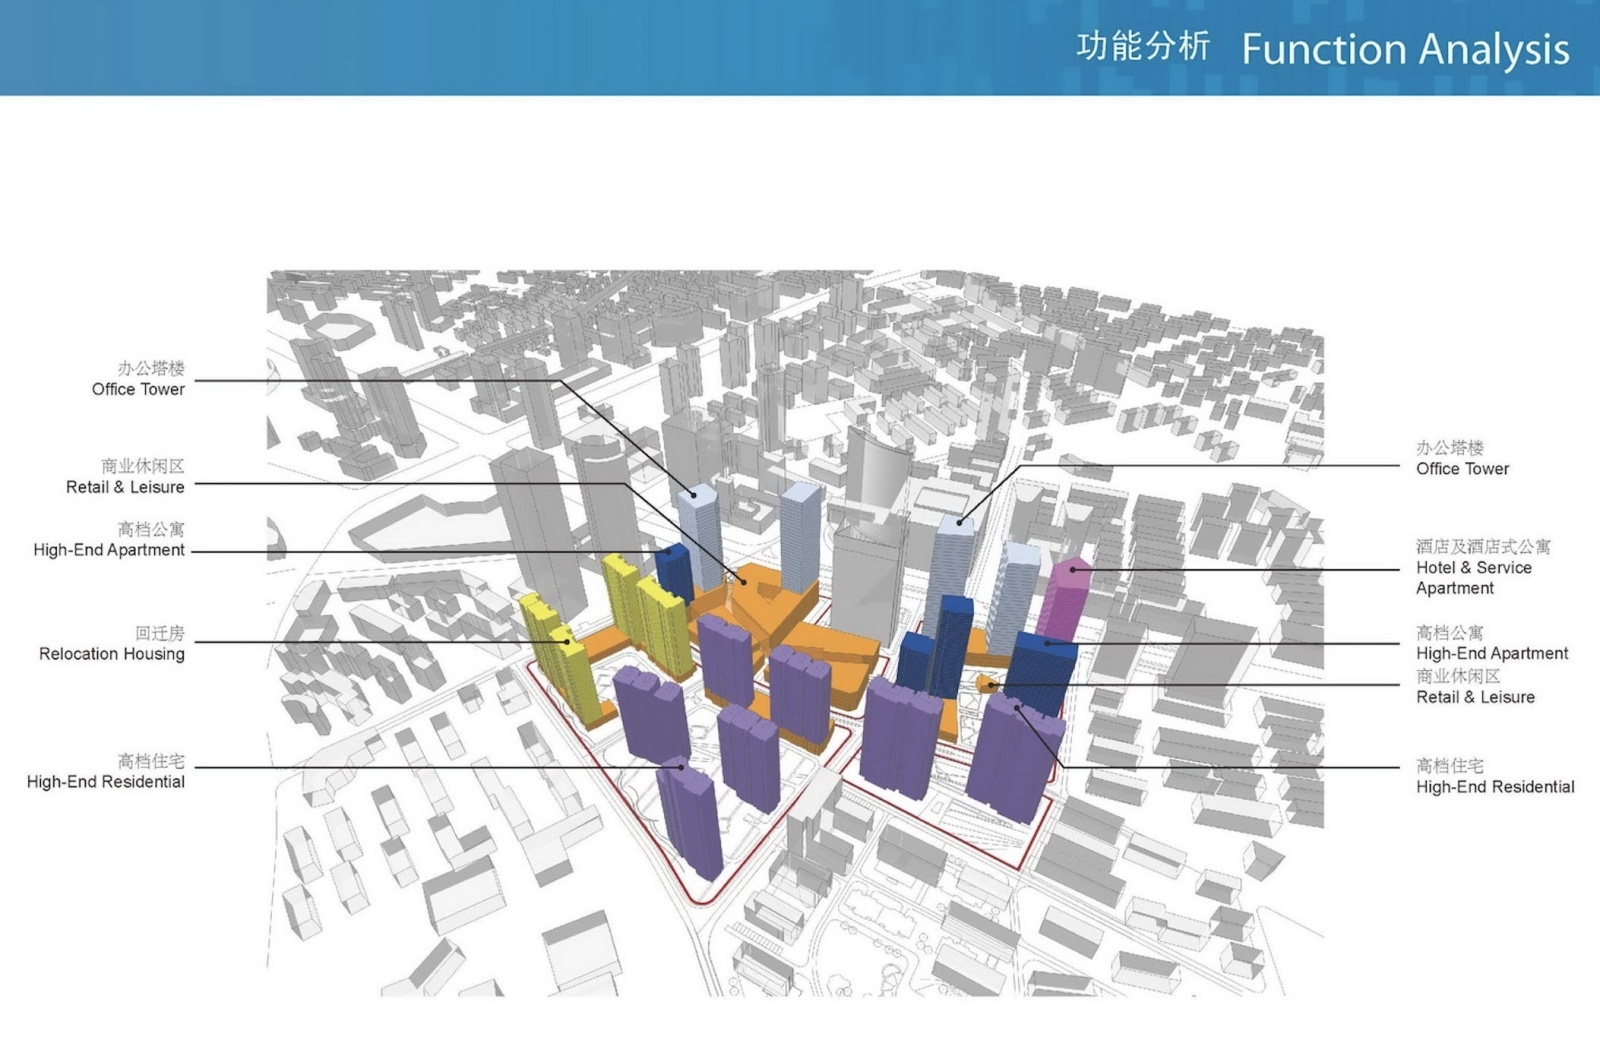Select the right 'Office Tower' label
Viewport: 1600px width, 1056px height.
(x=1462, y=468)
